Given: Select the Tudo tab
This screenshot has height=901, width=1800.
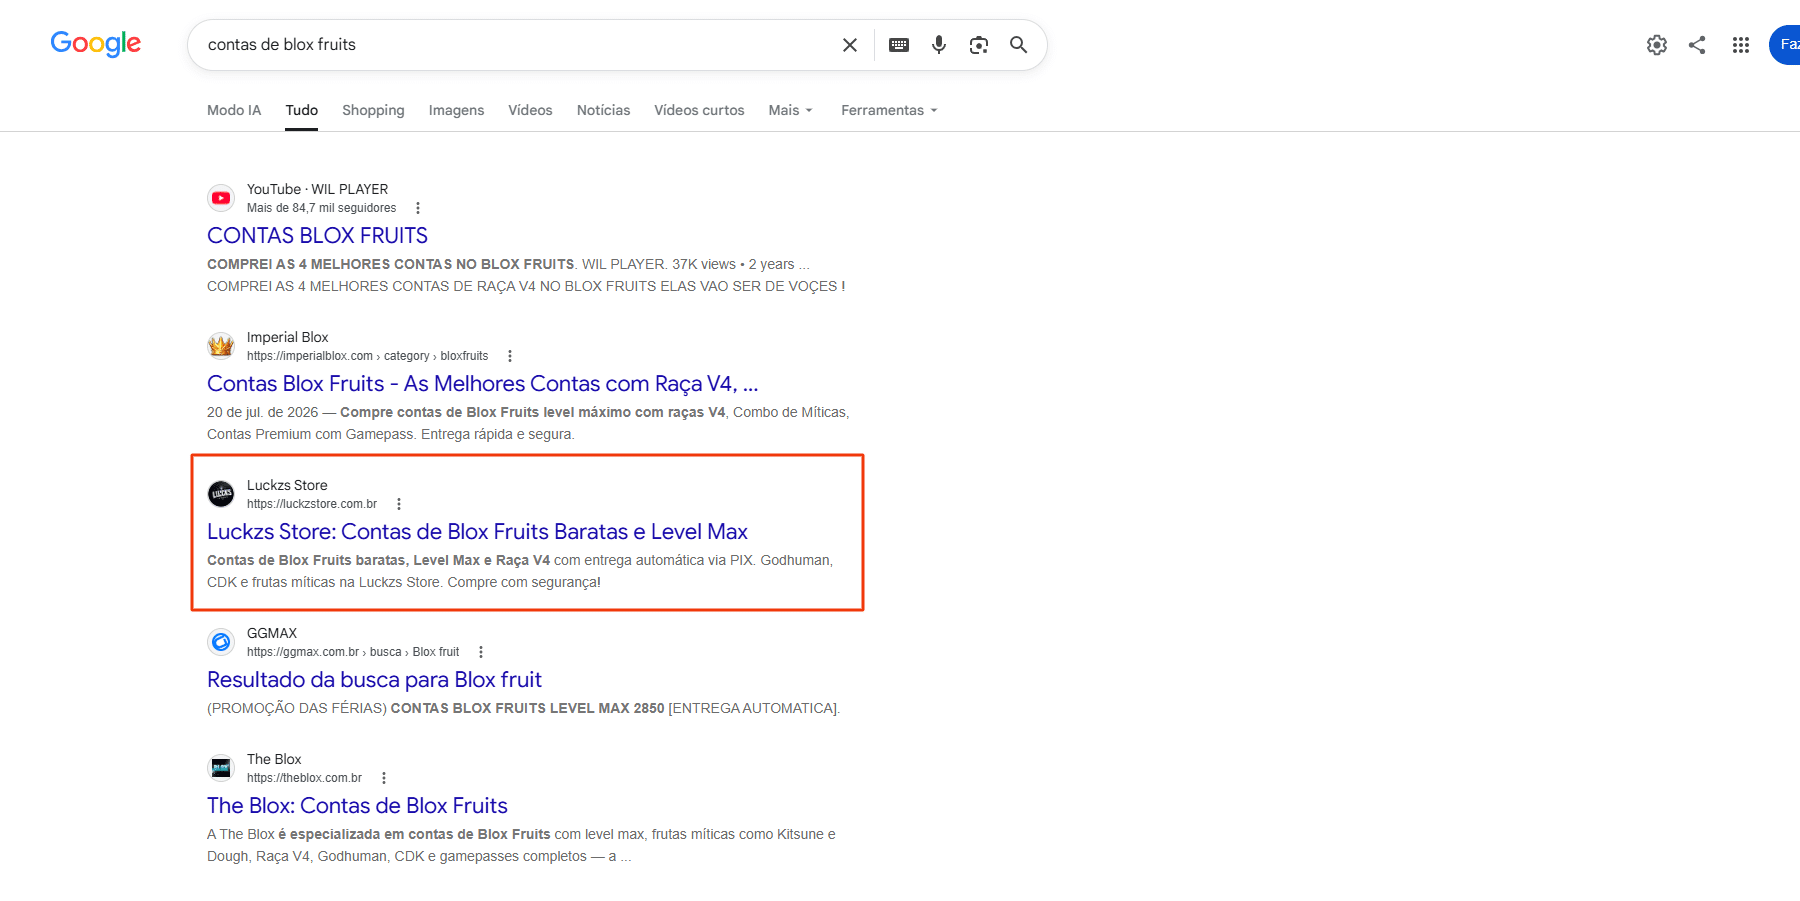Looking at the screenshot, I should pos(302,110).
